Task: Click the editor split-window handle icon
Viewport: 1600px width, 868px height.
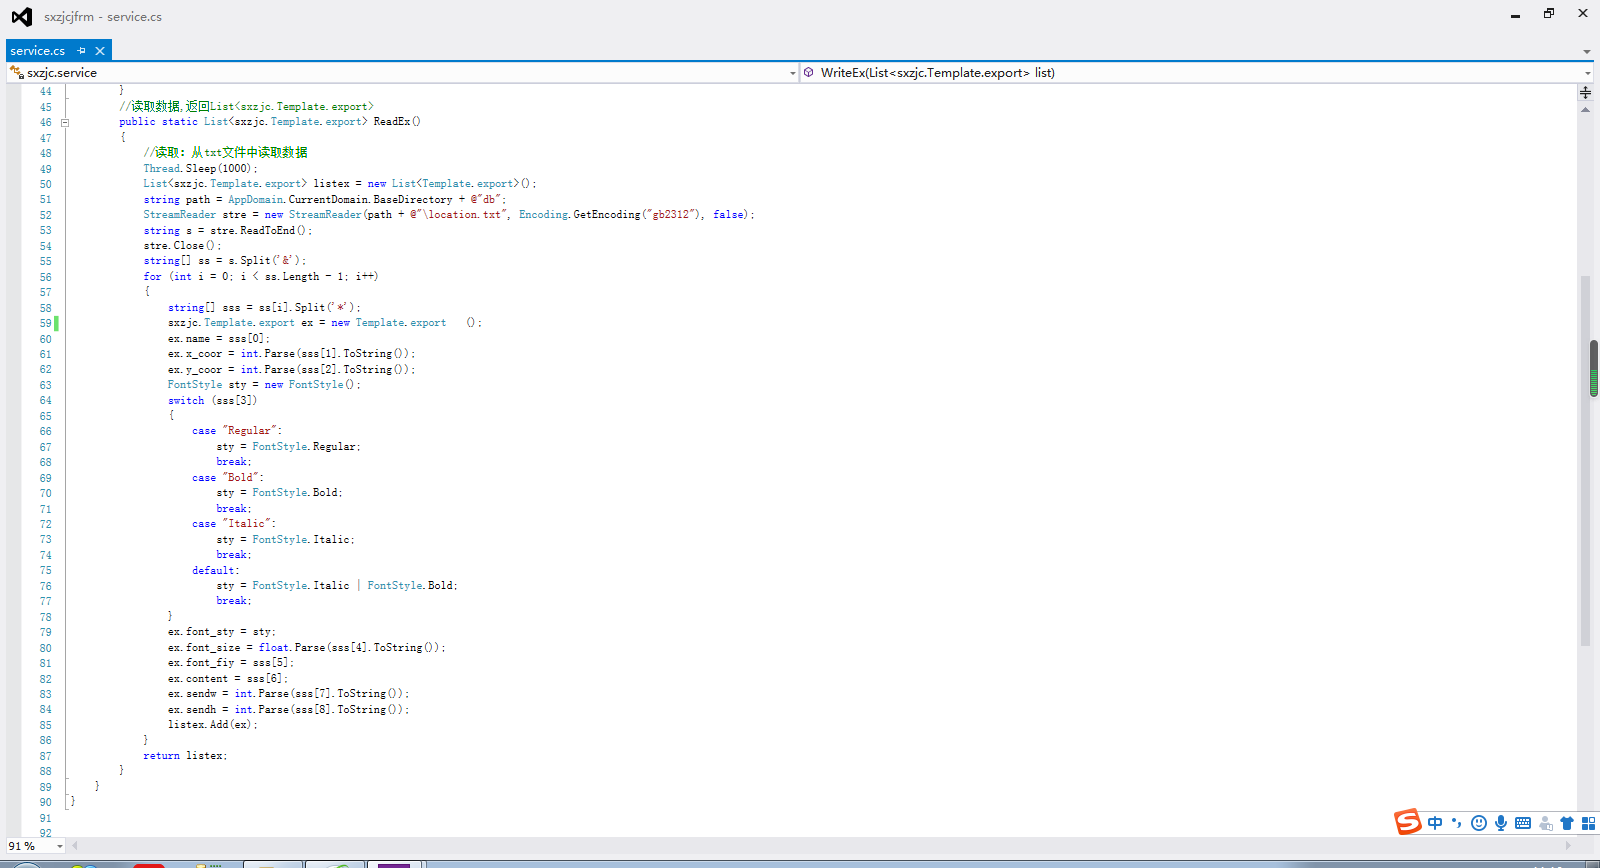Action: pyautogui.click(x=1585, y=92)
